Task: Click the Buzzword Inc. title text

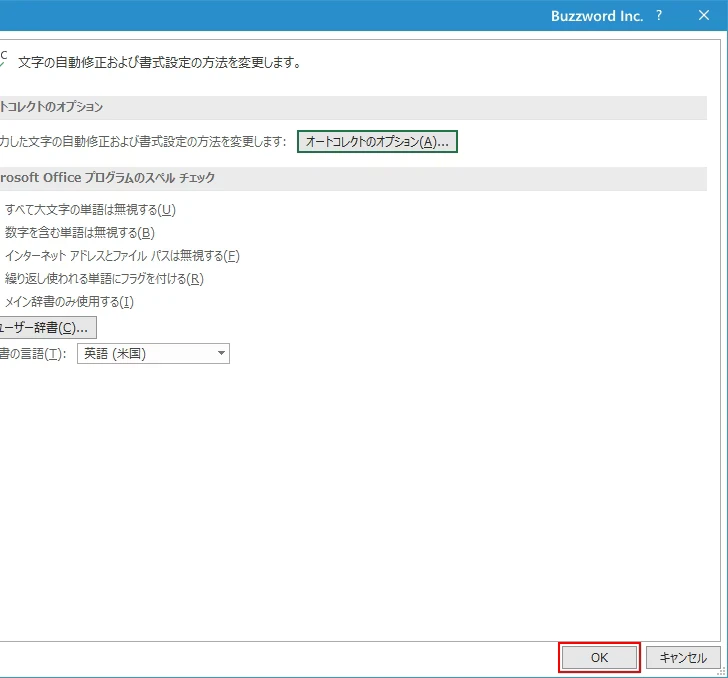Action: (x=597, y=16)
